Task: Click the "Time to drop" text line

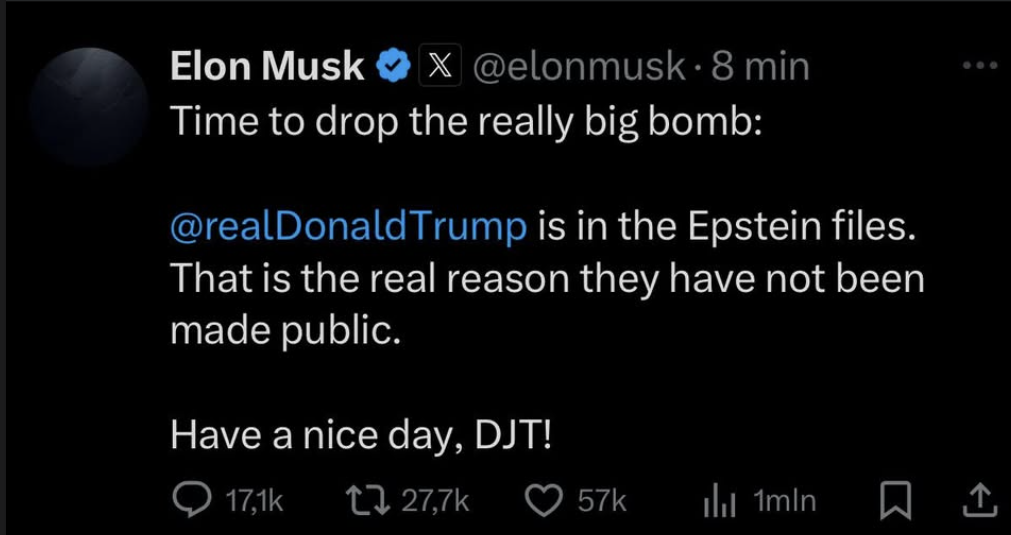Action: (x=467, y=121)
